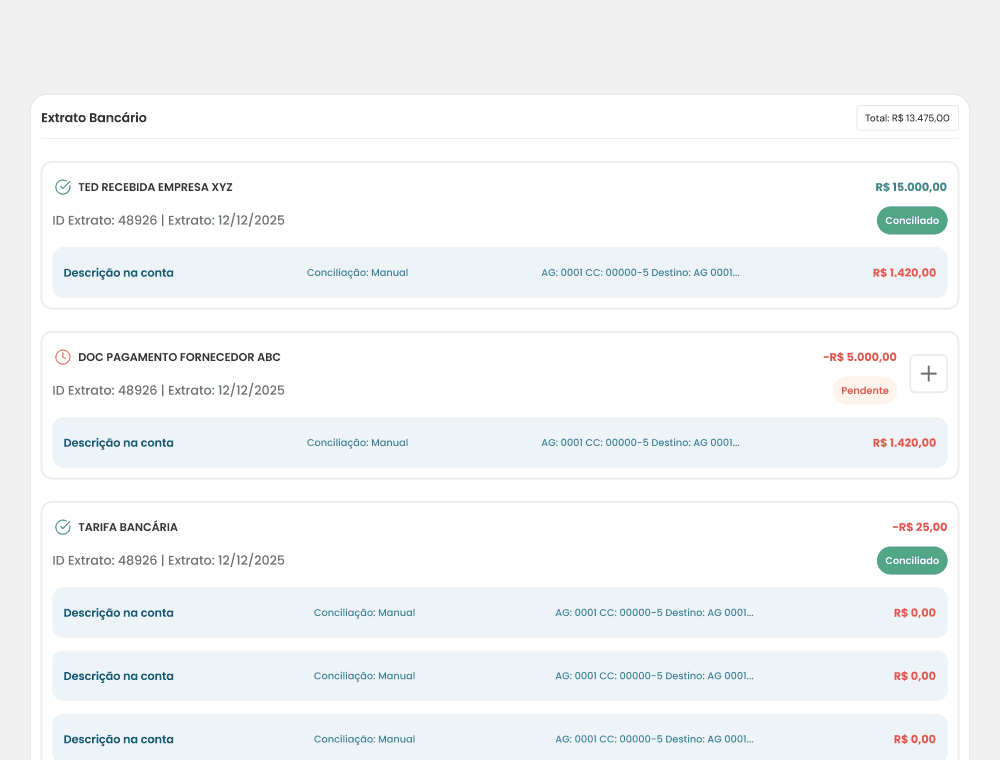Click Conciliação: Manual in DOC PAGAMENTO card
1000x760 pixels.
(357, 442)
